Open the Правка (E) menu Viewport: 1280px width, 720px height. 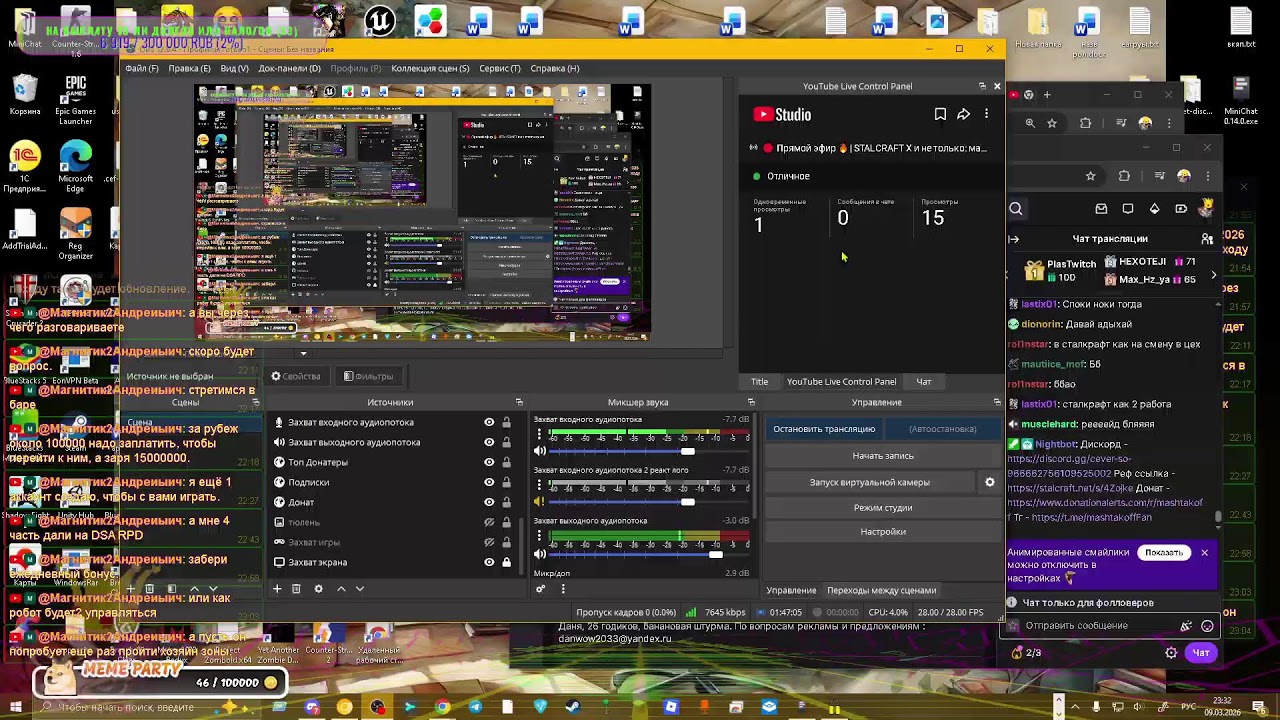click(189, 69)
